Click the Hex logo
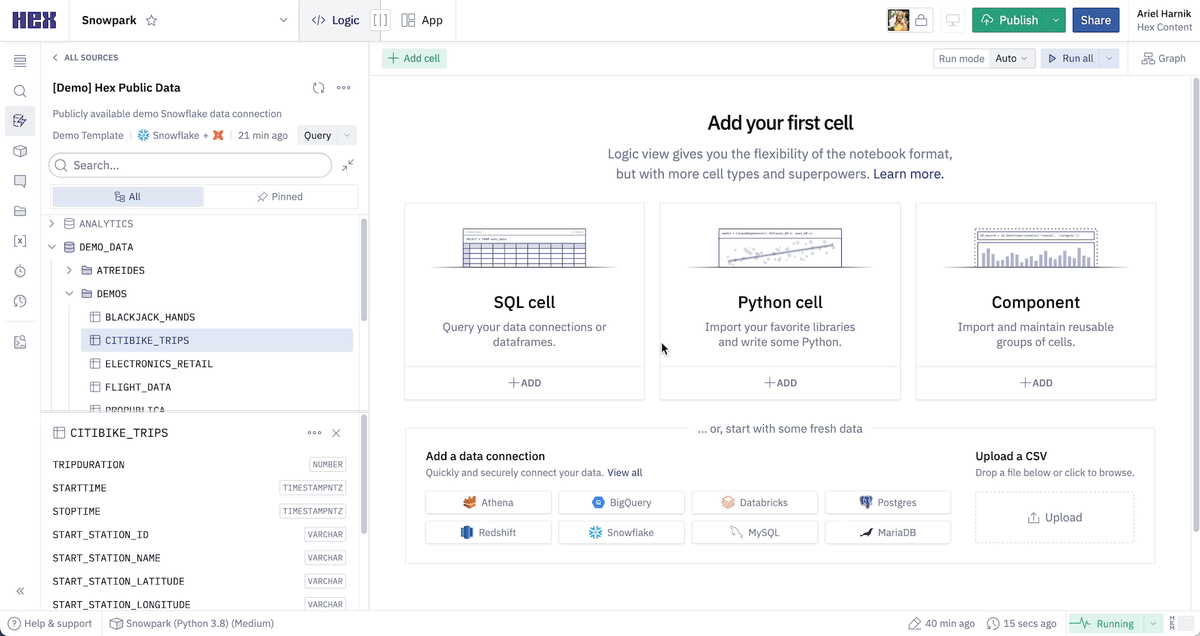The image size is (1200, 636). 33,20
